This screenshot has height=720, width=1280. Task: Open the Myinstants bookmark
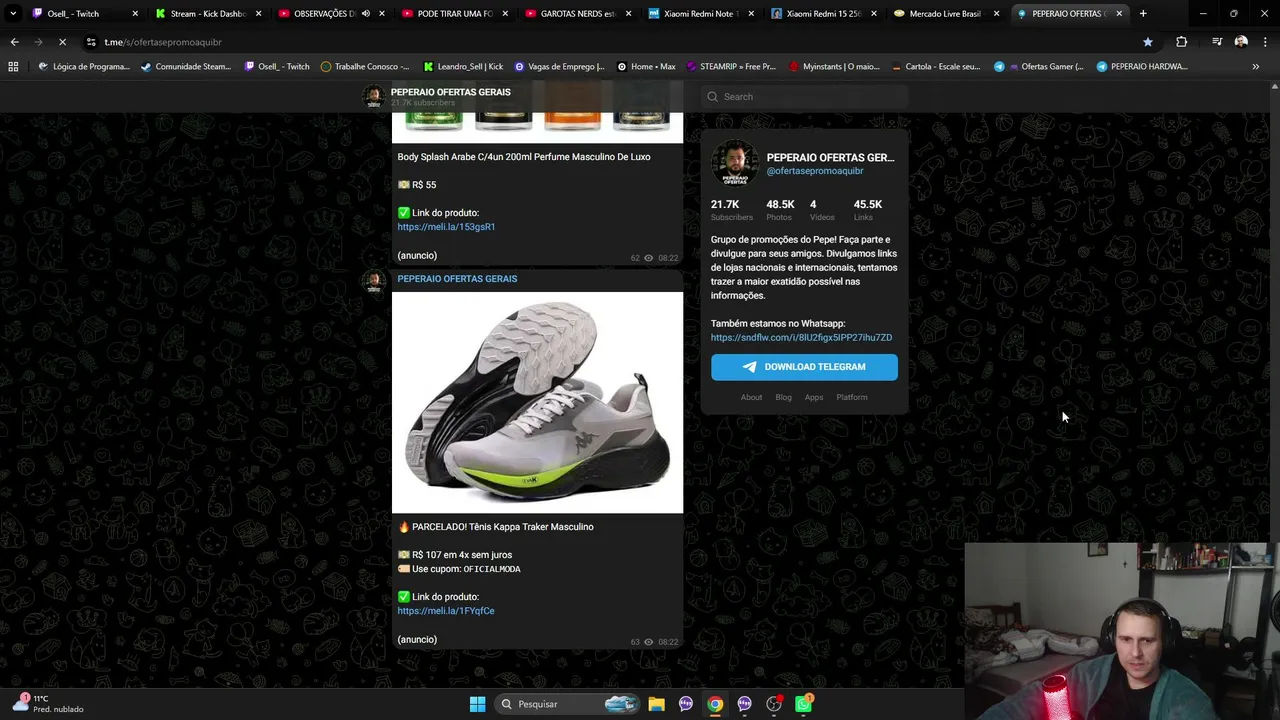coord(834,66)
